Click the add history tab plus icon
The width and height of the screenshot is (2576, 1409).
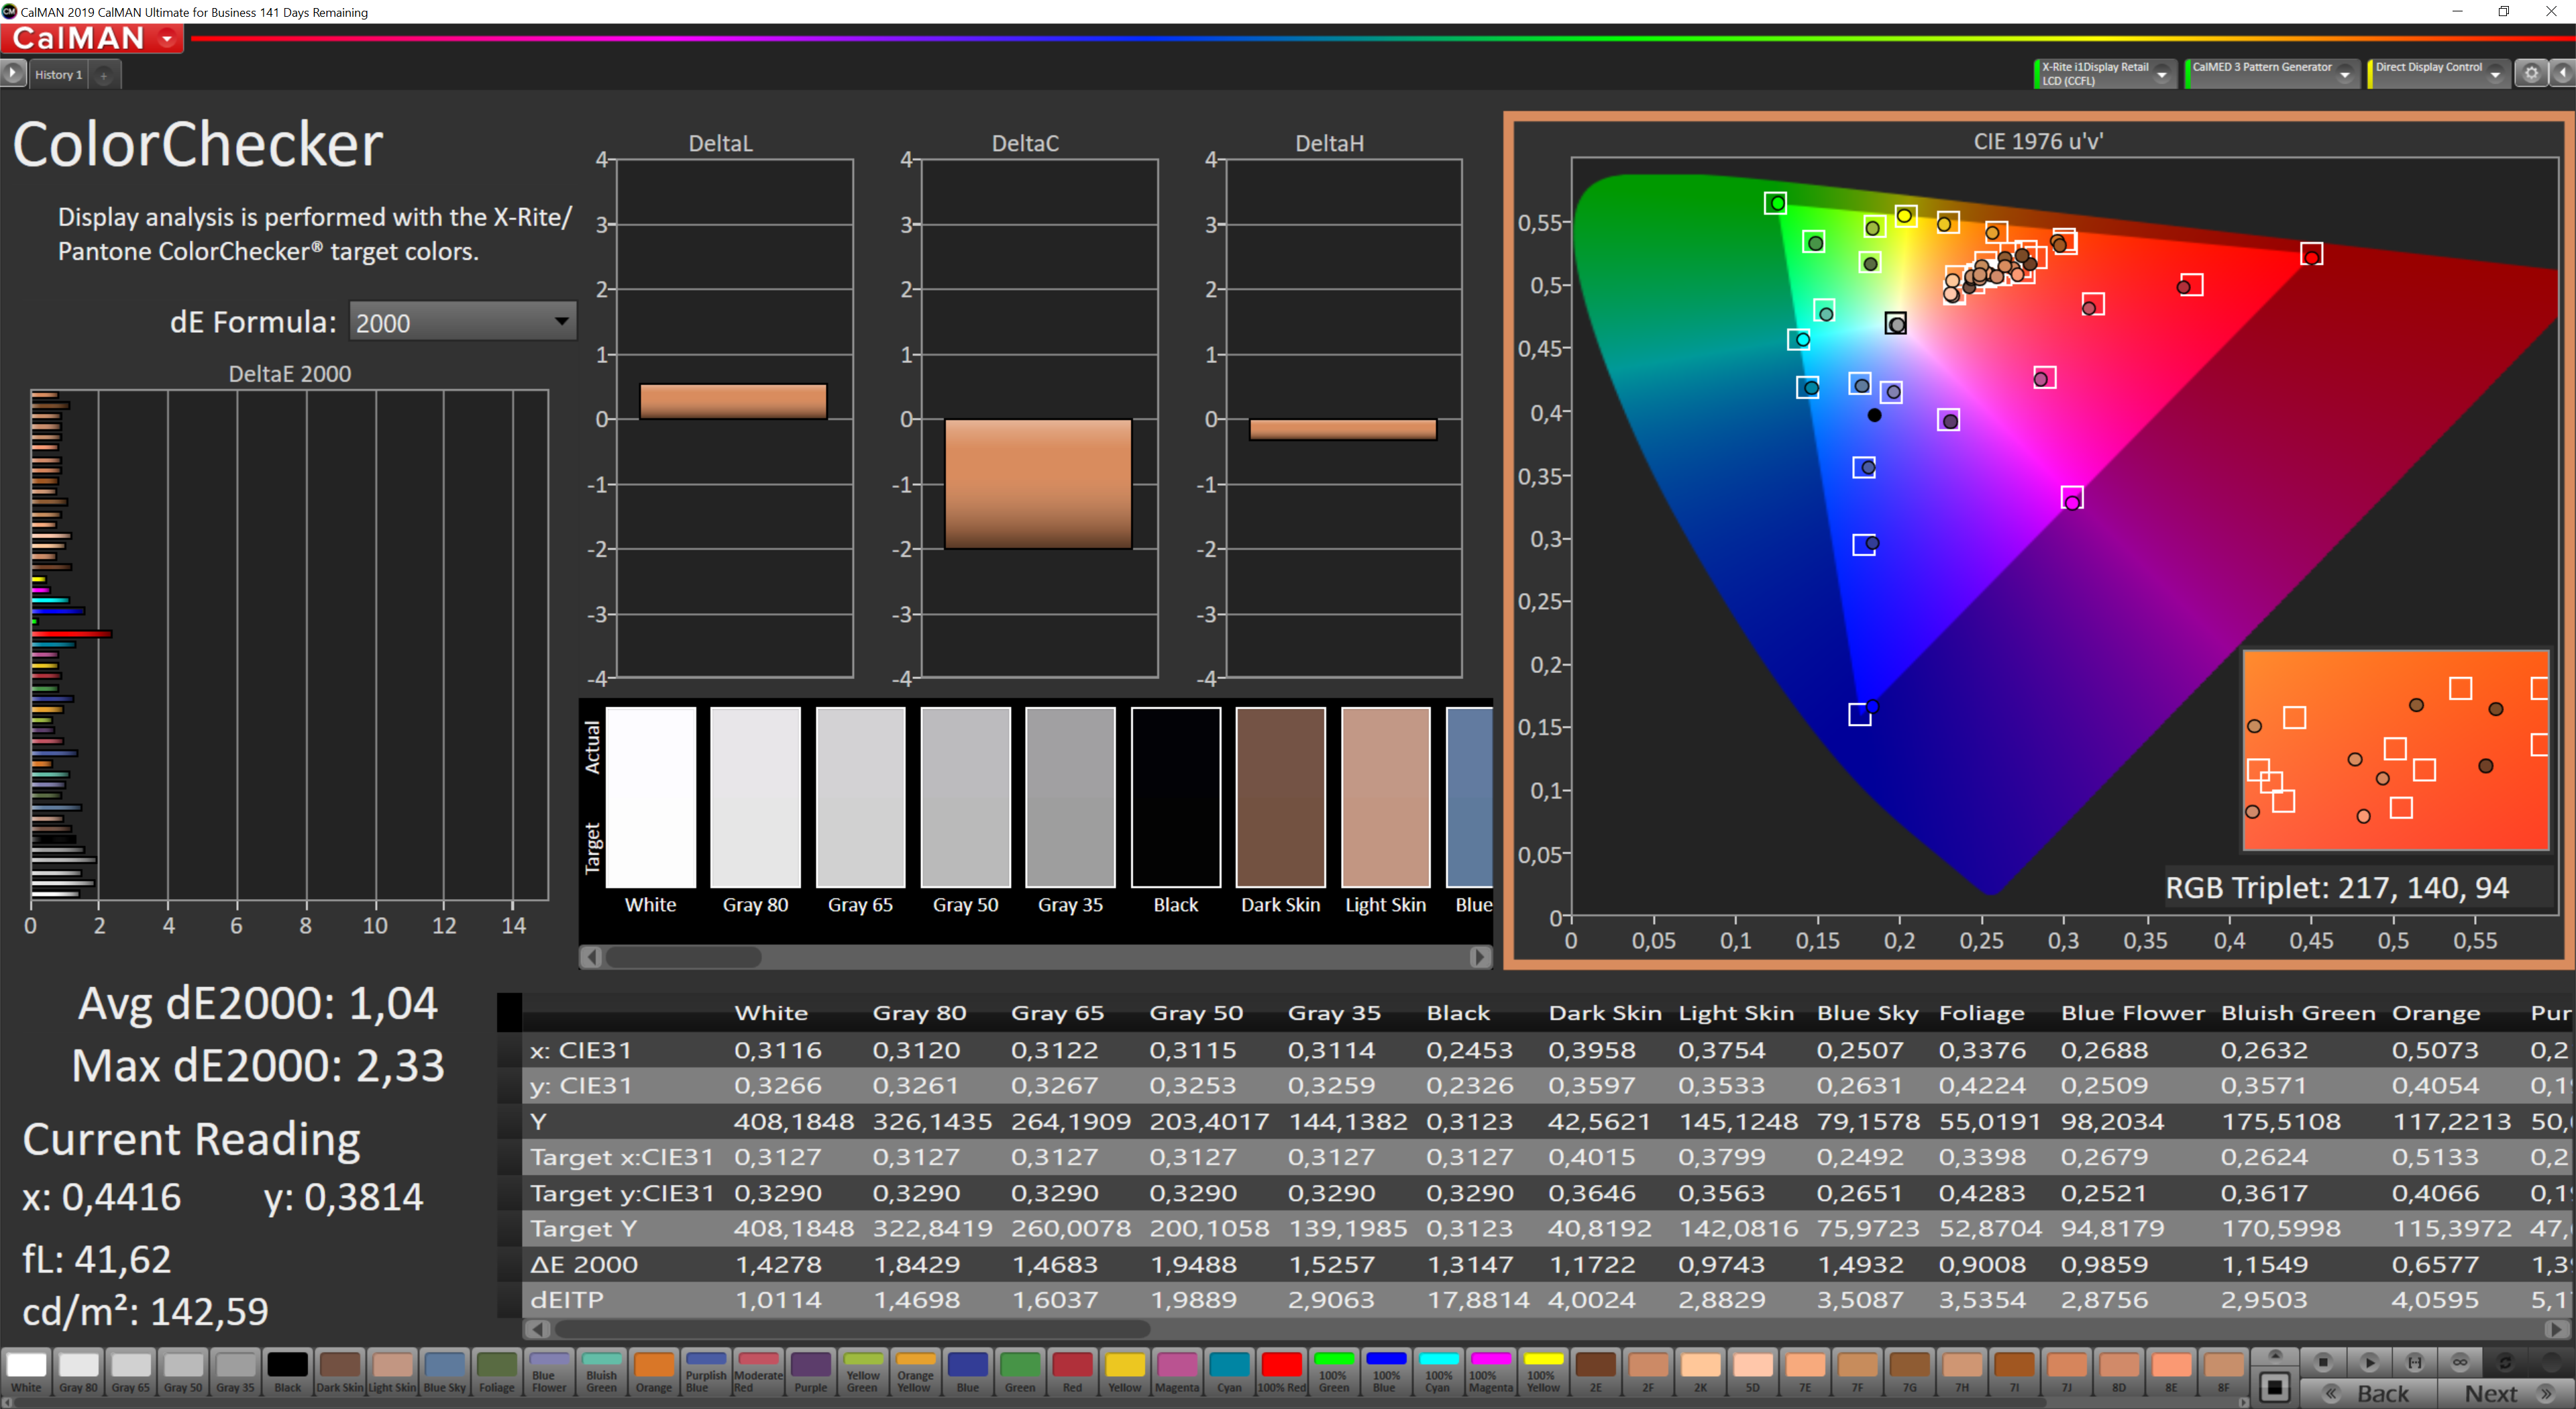pos(104,75)
